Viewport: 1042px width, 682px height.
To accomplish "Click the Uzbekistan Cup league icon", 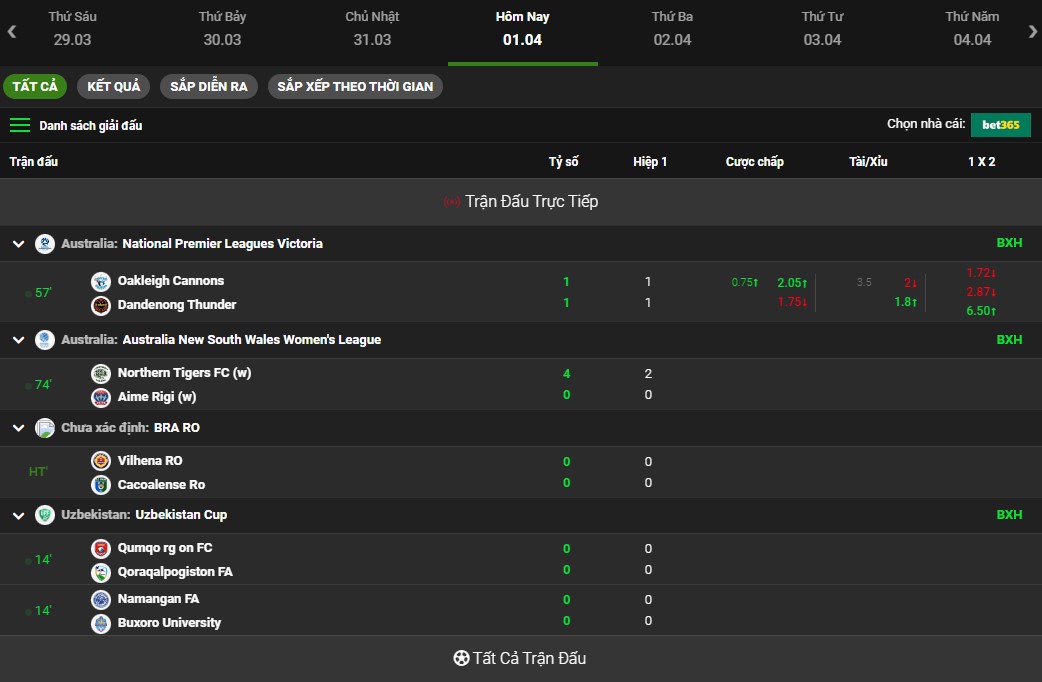I will coord(45,515).
